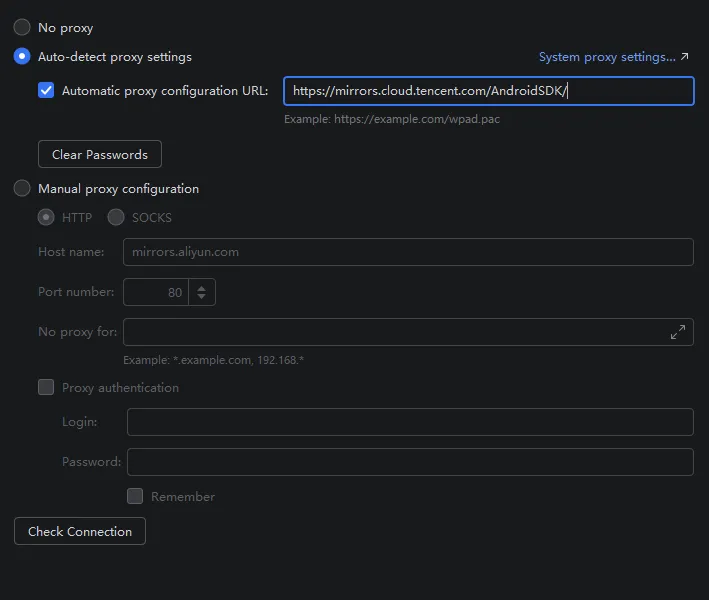Click the proxy configuration URL text field
This screenshot has width=709, height=600.
[x=488, y=91]
